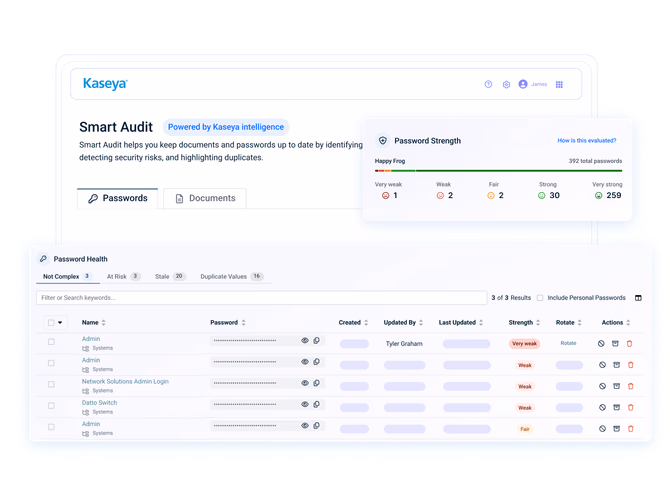Toggle the column layout icon near Include Personal Passwords
Screen dimensions: 670x482
(638, 298)
